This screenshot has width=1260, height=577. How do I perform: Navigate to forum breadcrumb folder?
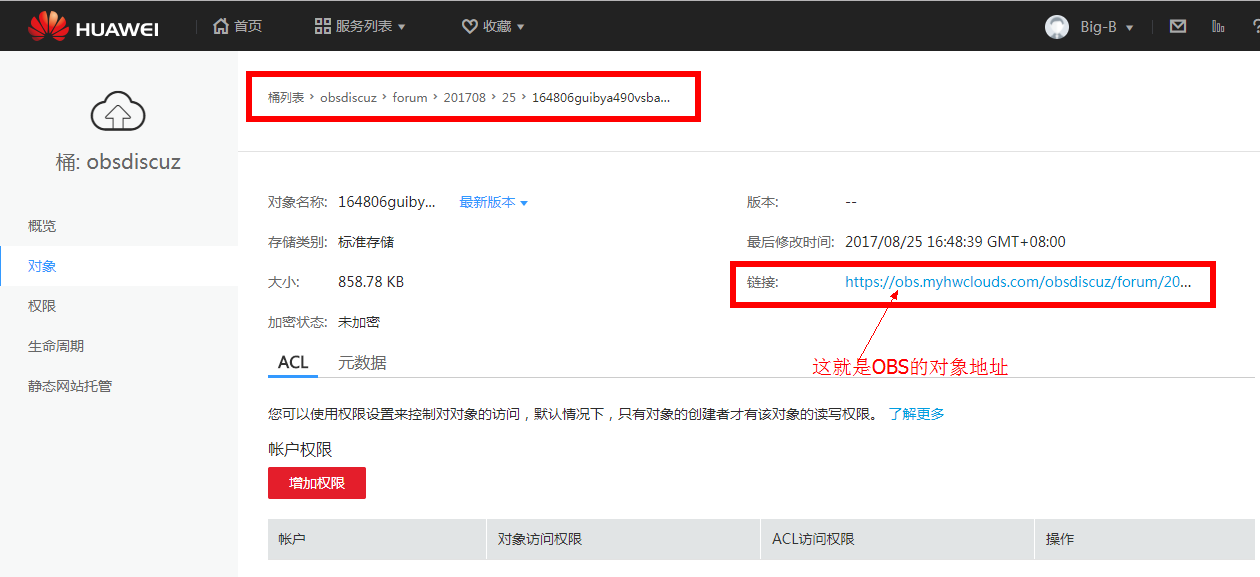coord(410,98)
